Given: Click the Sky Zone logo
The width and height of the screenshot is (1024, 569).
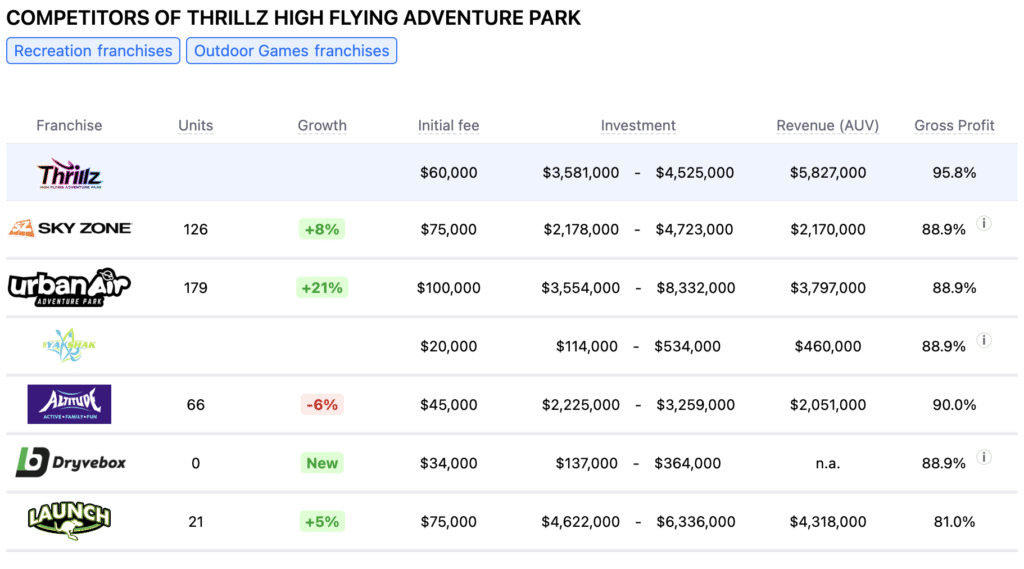Looking at the screenshot, I should click(70, 229).
